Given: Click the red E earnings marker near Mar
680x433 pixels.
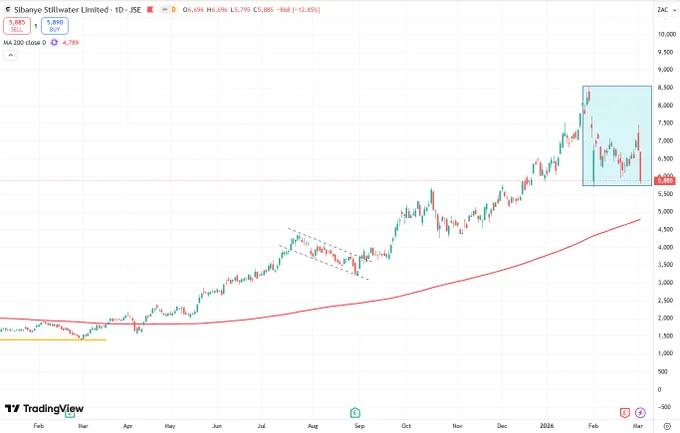Looking at the screenshot, I should tap(624, 413).
